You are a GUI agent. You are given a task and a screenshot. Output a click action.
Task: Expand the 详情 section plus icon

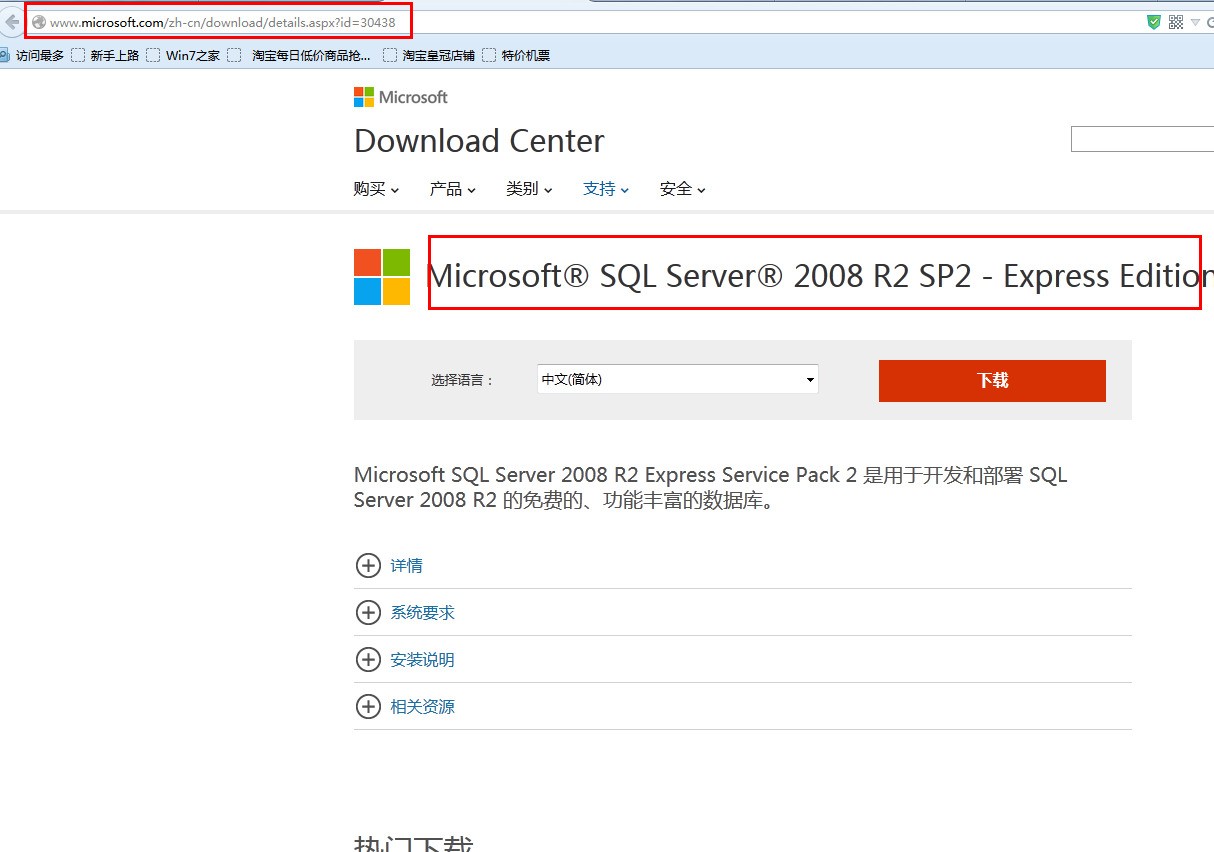point(368,565)
